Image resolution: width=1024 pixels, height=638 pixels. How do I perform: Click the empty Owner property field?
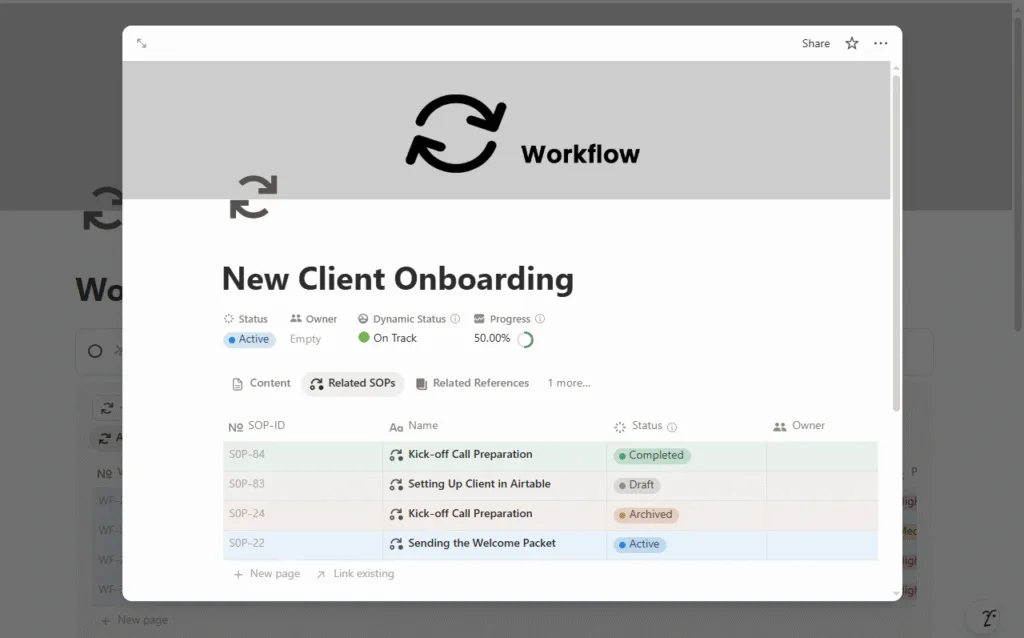(x=305, y=339)
